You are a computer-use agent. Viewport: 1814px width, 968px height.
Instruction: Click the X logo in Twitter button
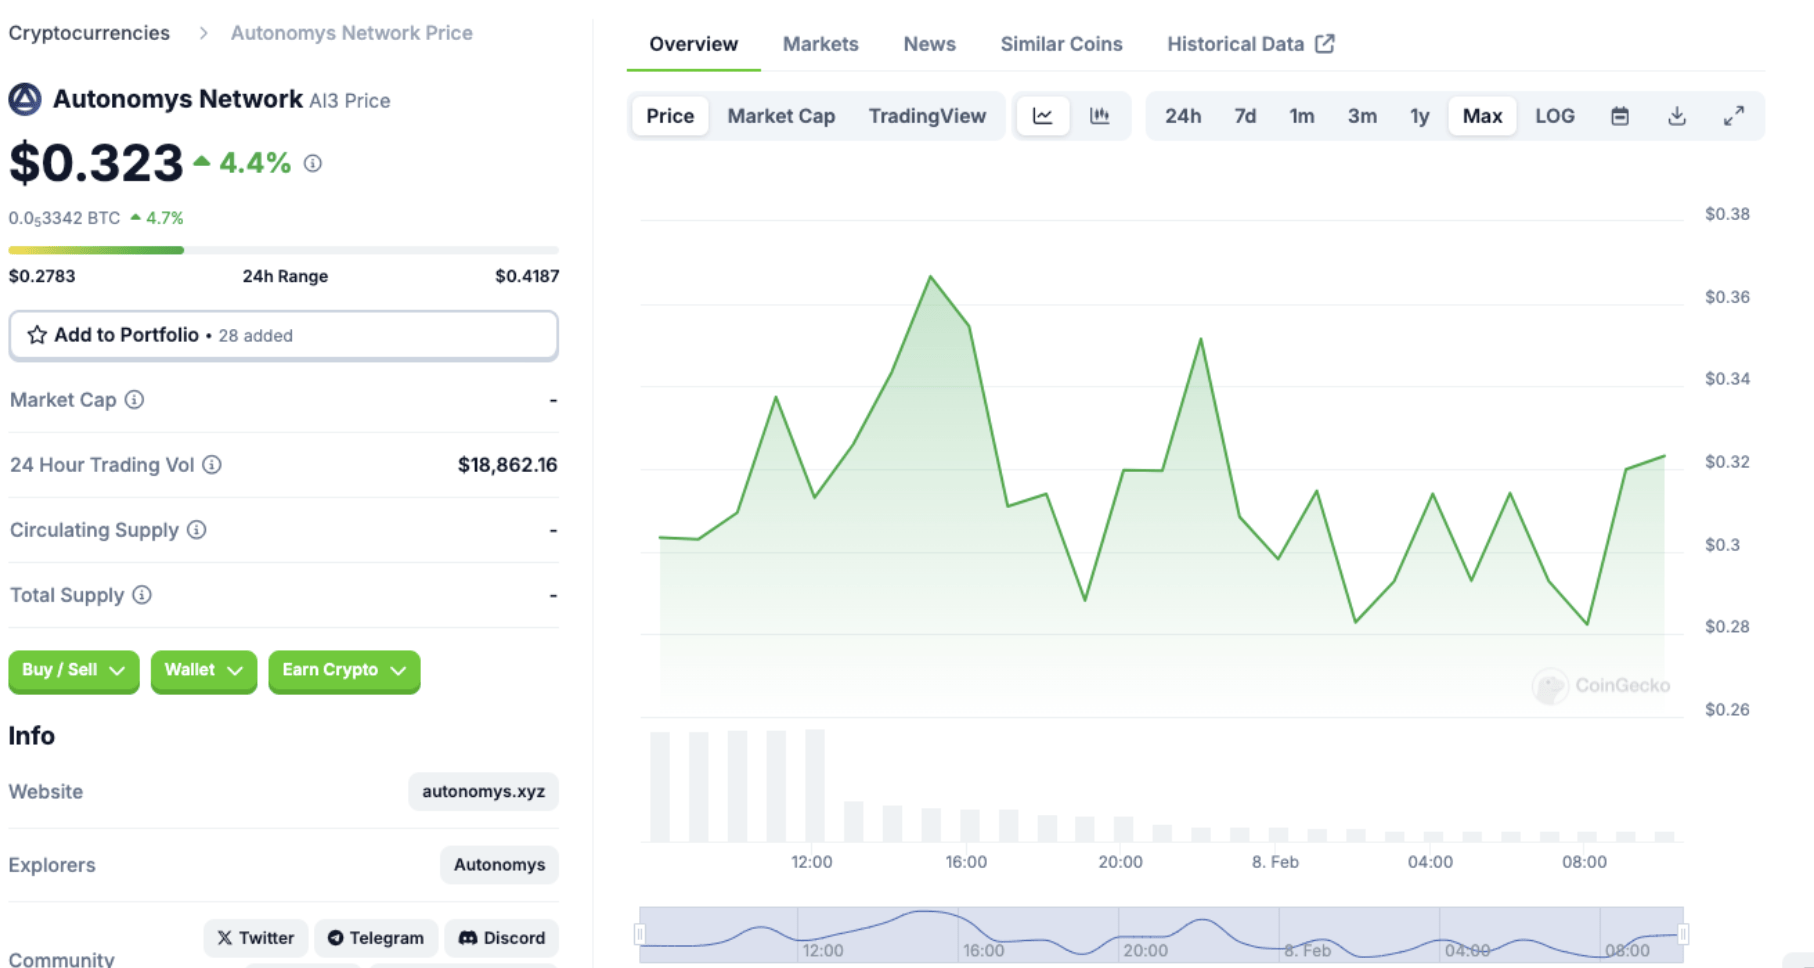[x=225, y=938]
